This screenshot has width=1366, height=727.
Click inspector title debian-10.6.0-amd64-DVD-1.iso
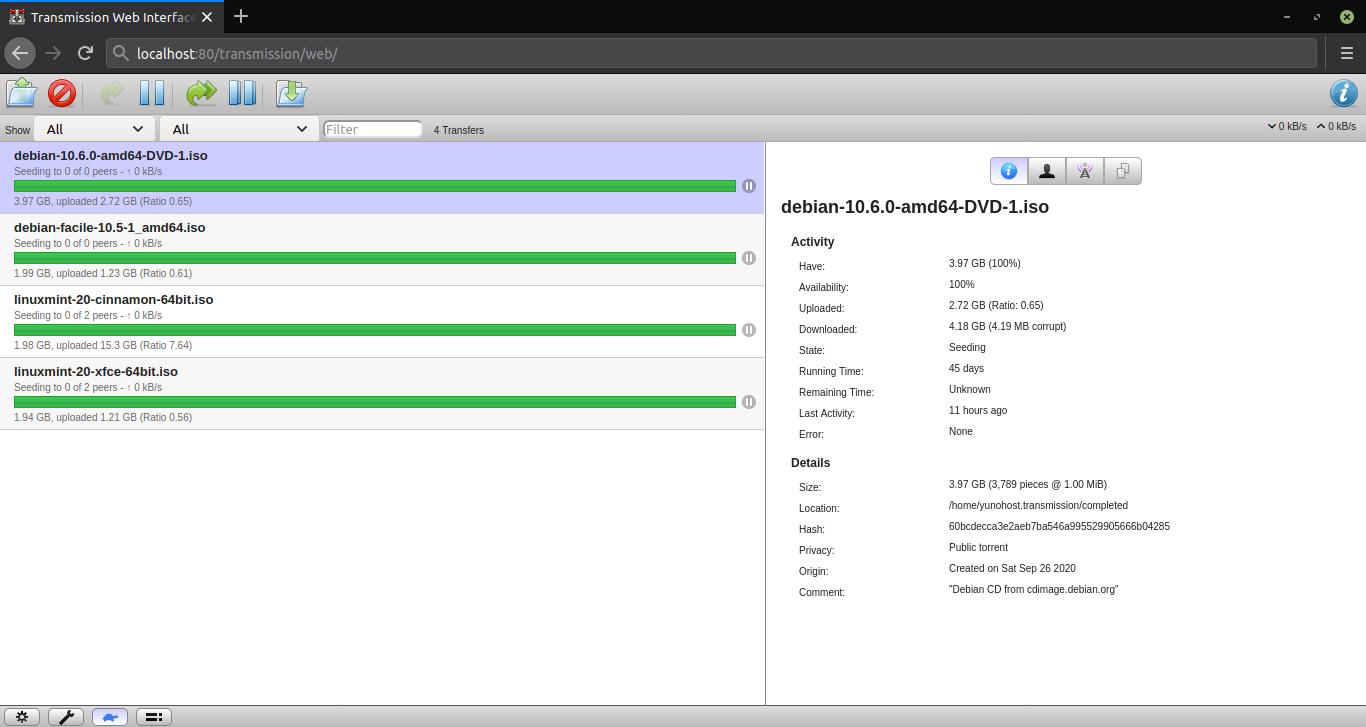coord(915,207)
